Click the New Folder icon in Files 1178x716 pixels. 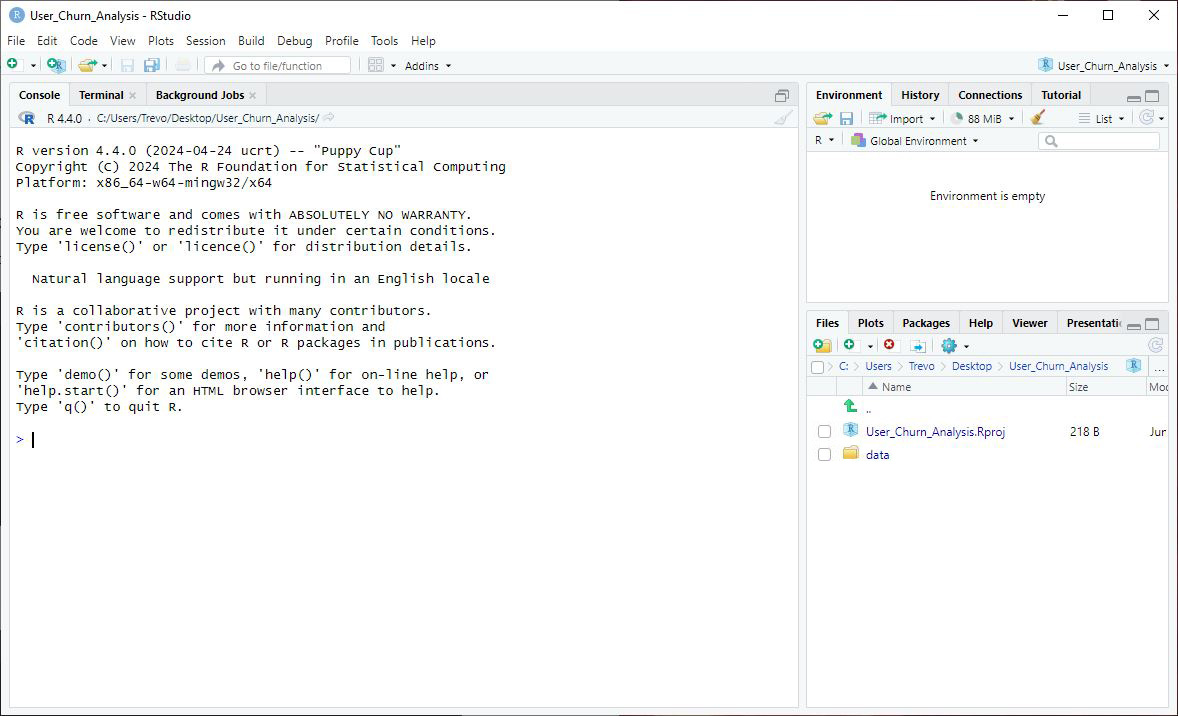pyautogui.click(x=823, y=345)
